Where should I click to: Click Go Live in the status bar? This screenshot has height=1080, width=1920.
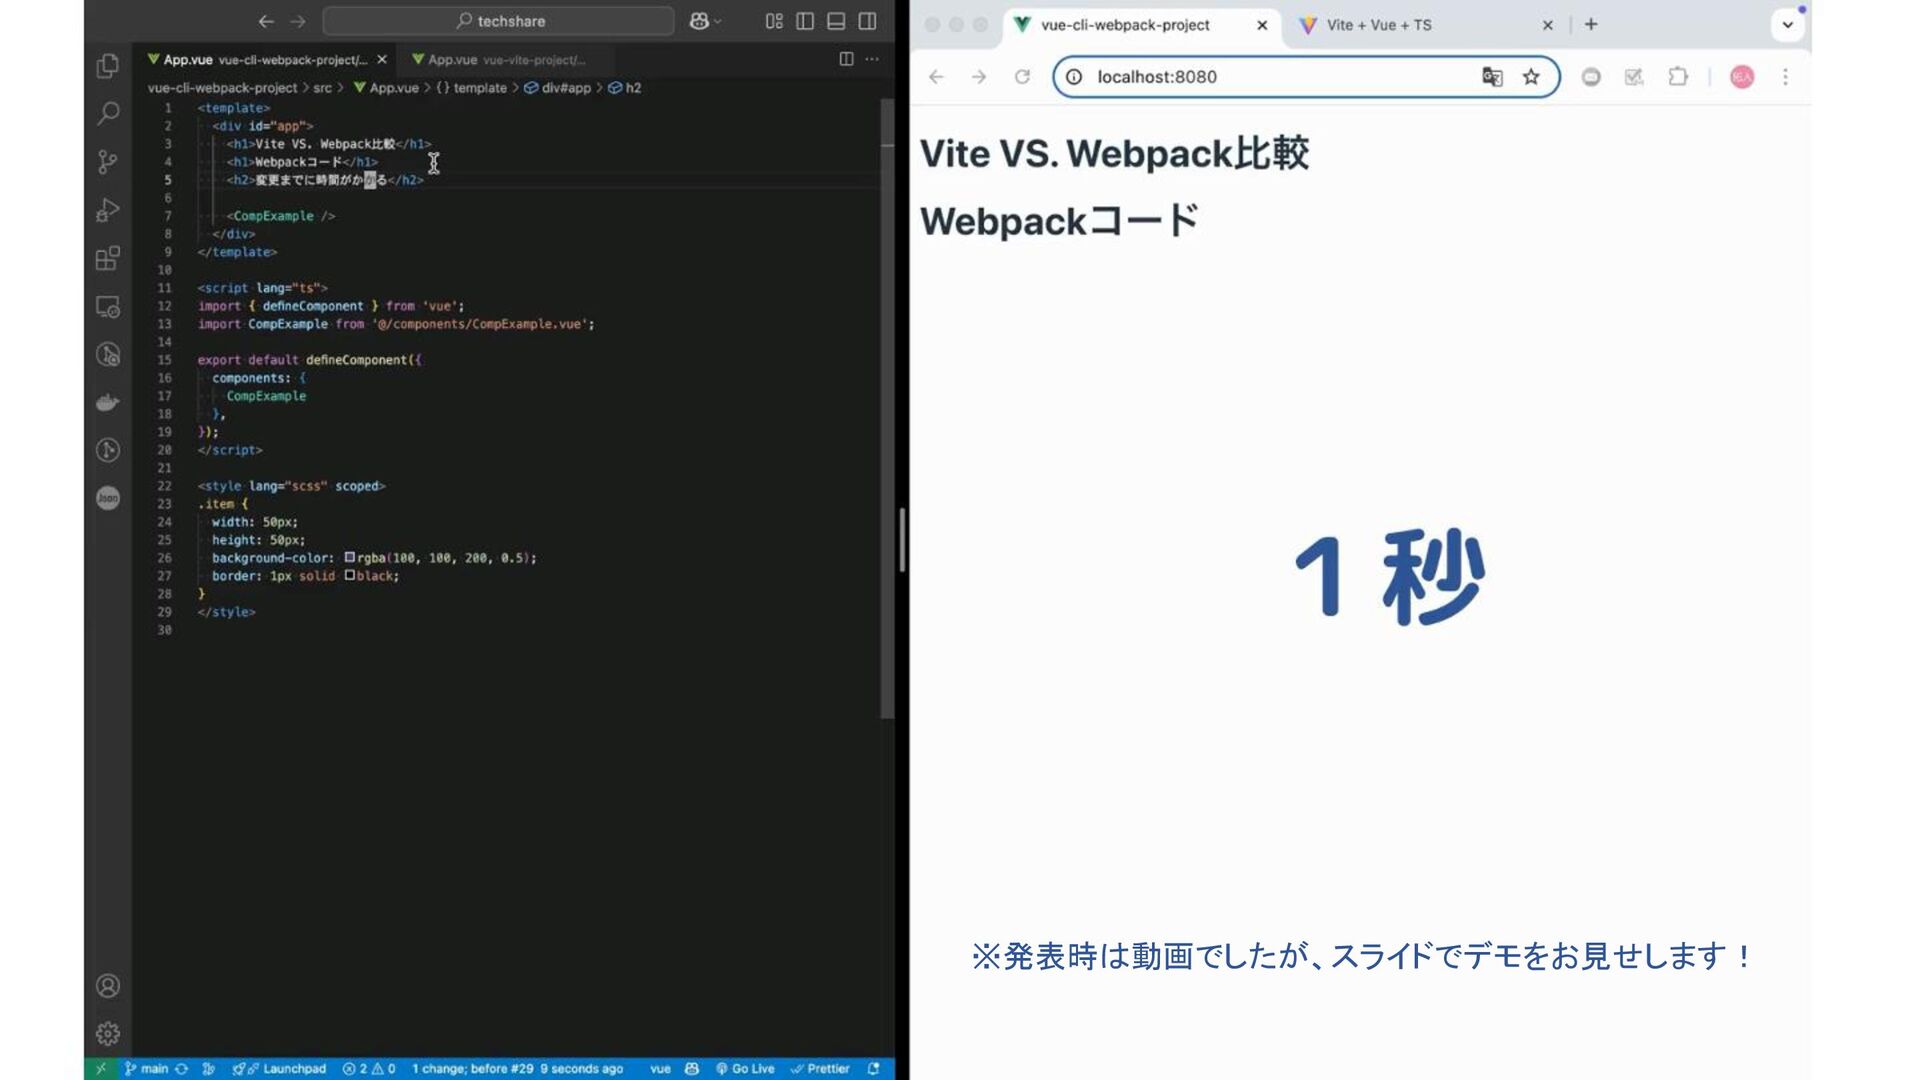745,1068
